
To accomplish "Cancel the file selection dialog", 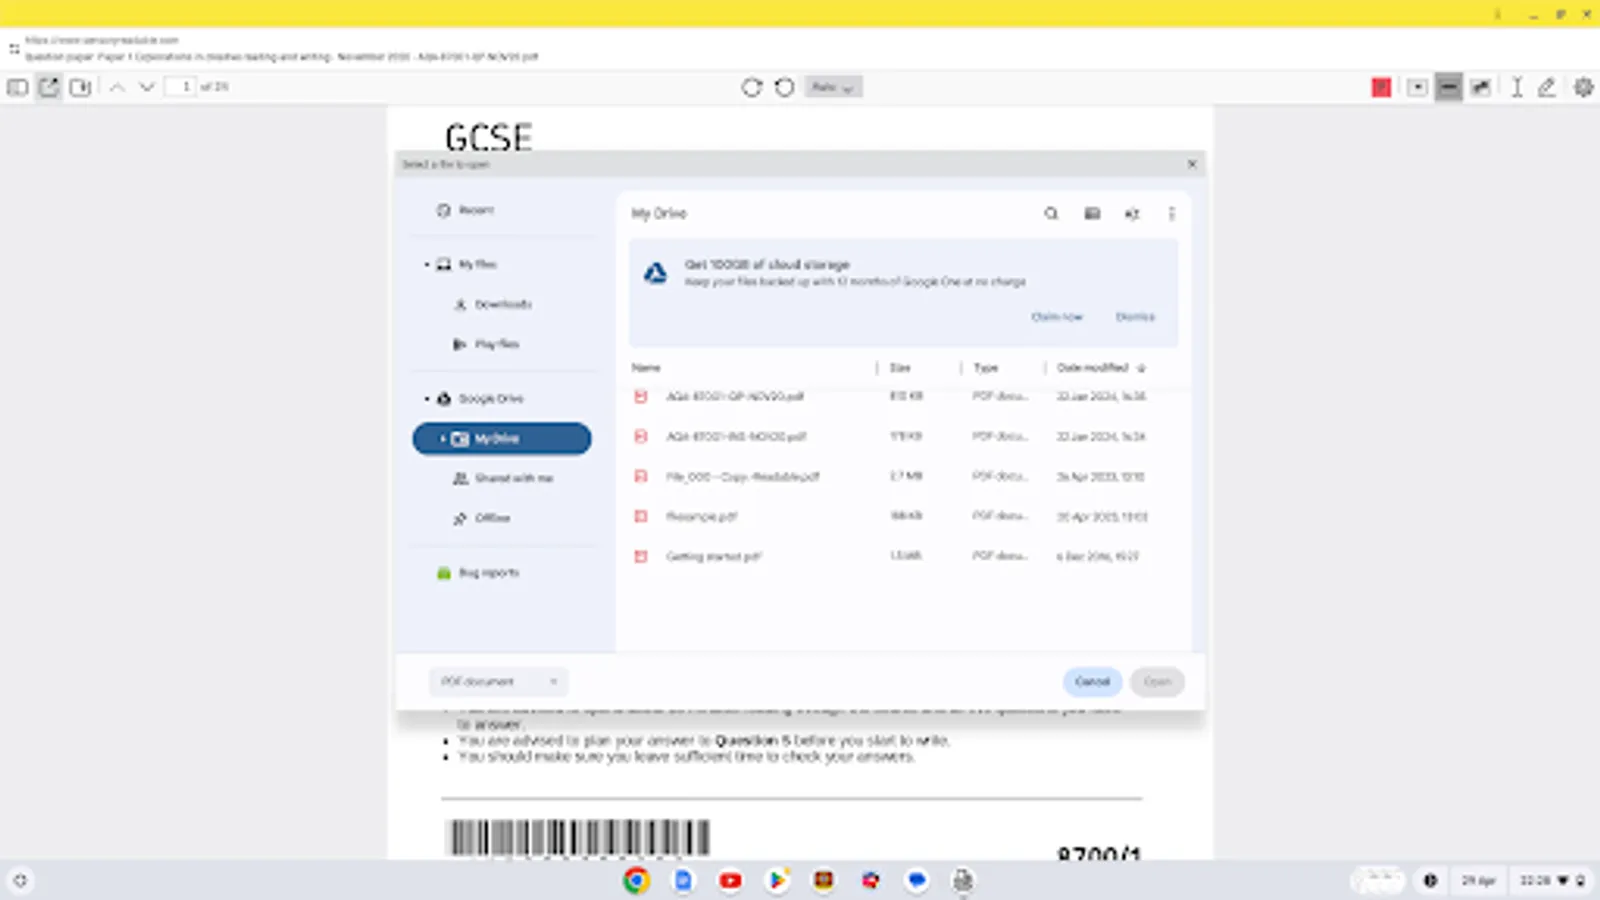I will coord(1092,681).
